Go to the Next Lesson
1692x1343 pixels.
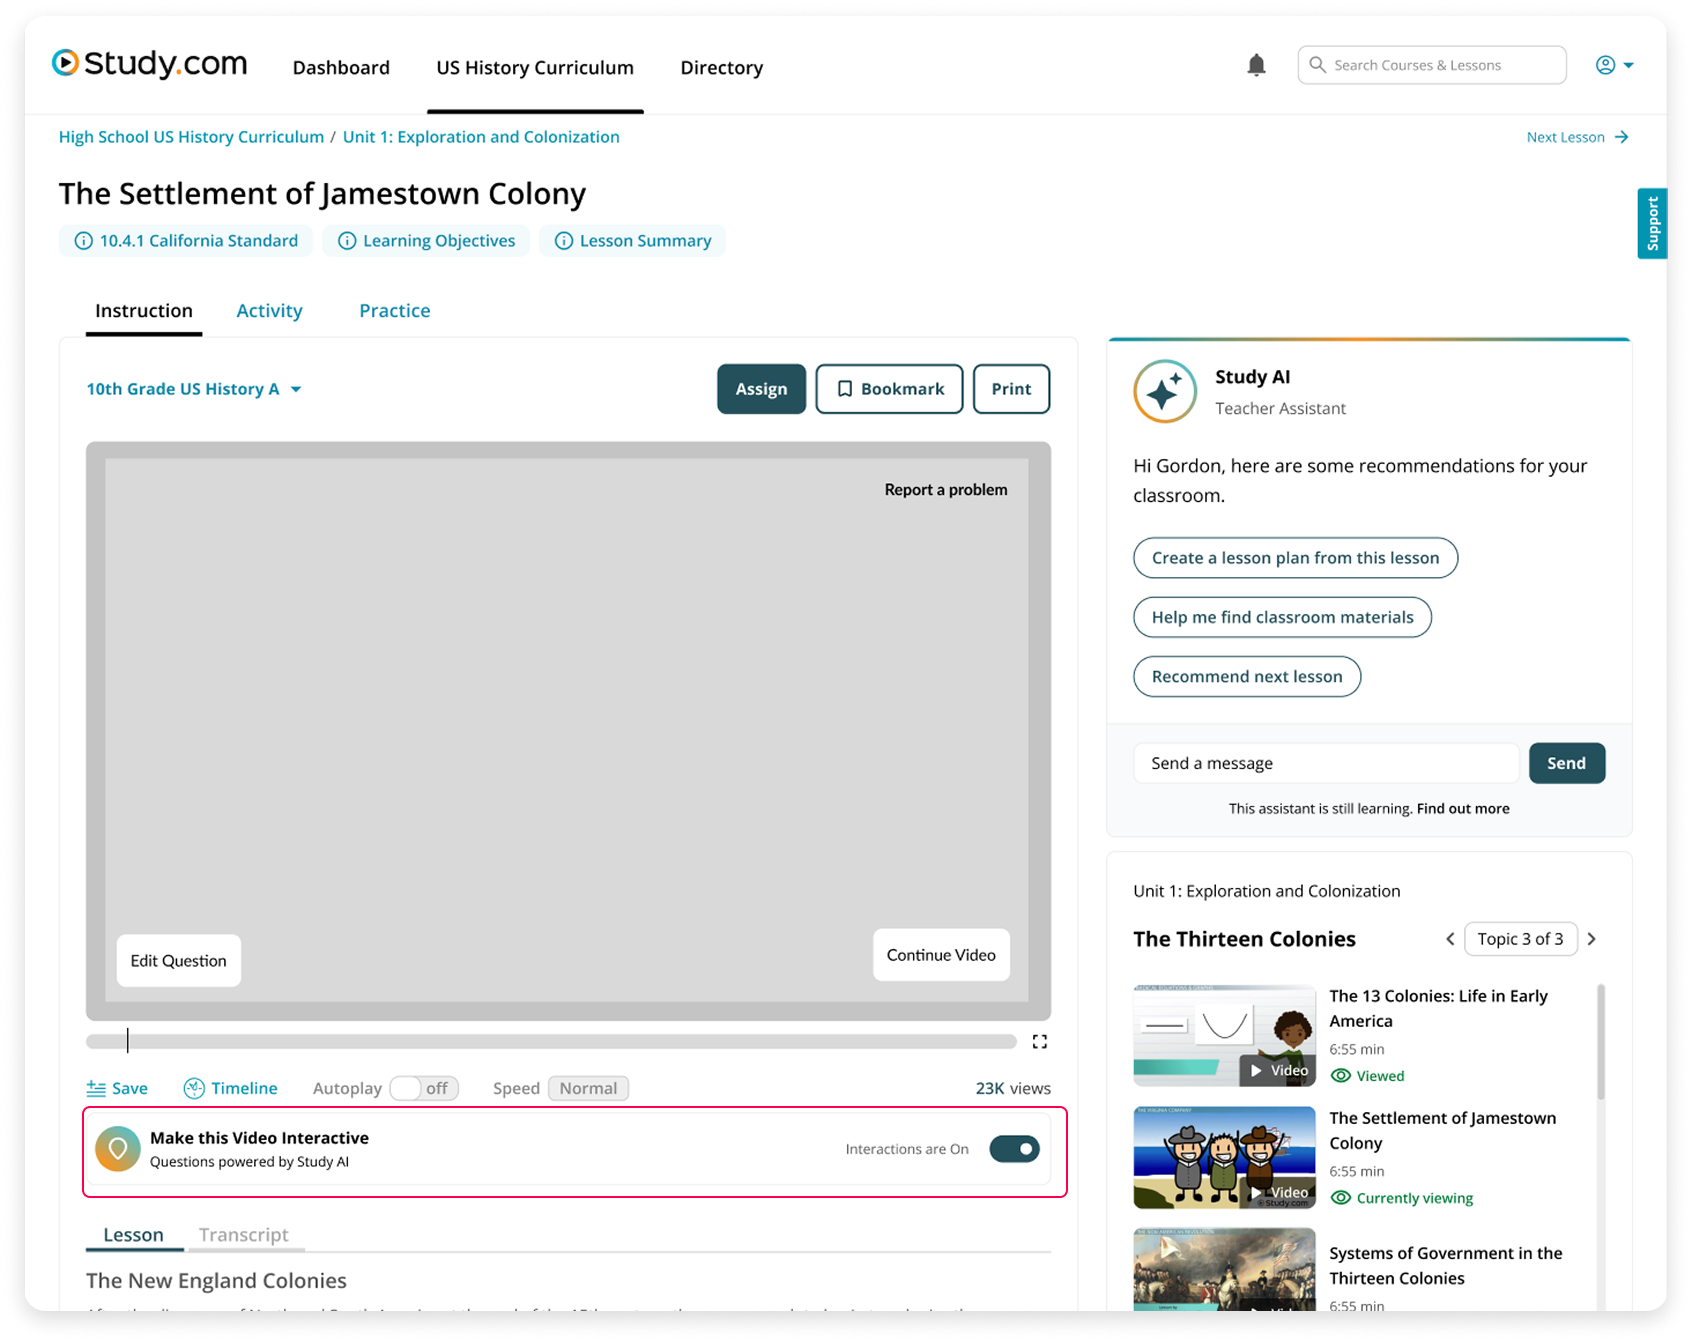1577,137
